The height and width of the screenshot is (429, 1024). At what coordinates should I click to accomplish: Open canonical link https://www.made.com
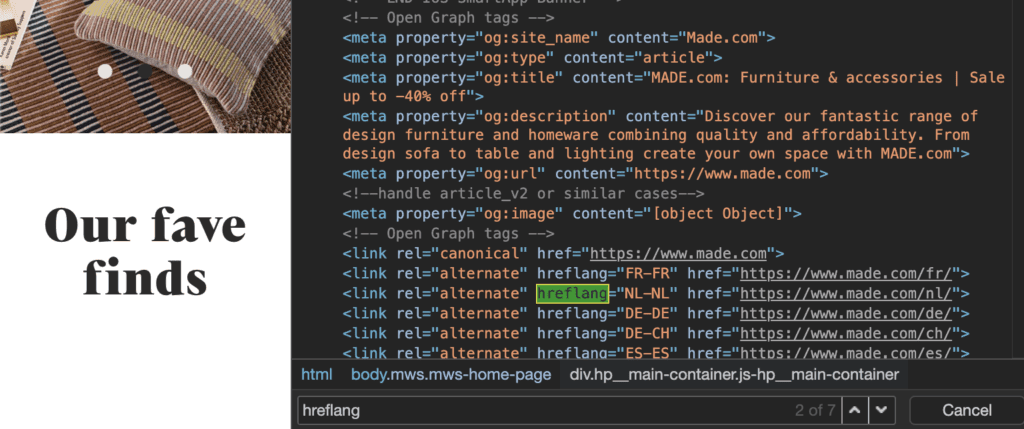(x=679, y=253)
